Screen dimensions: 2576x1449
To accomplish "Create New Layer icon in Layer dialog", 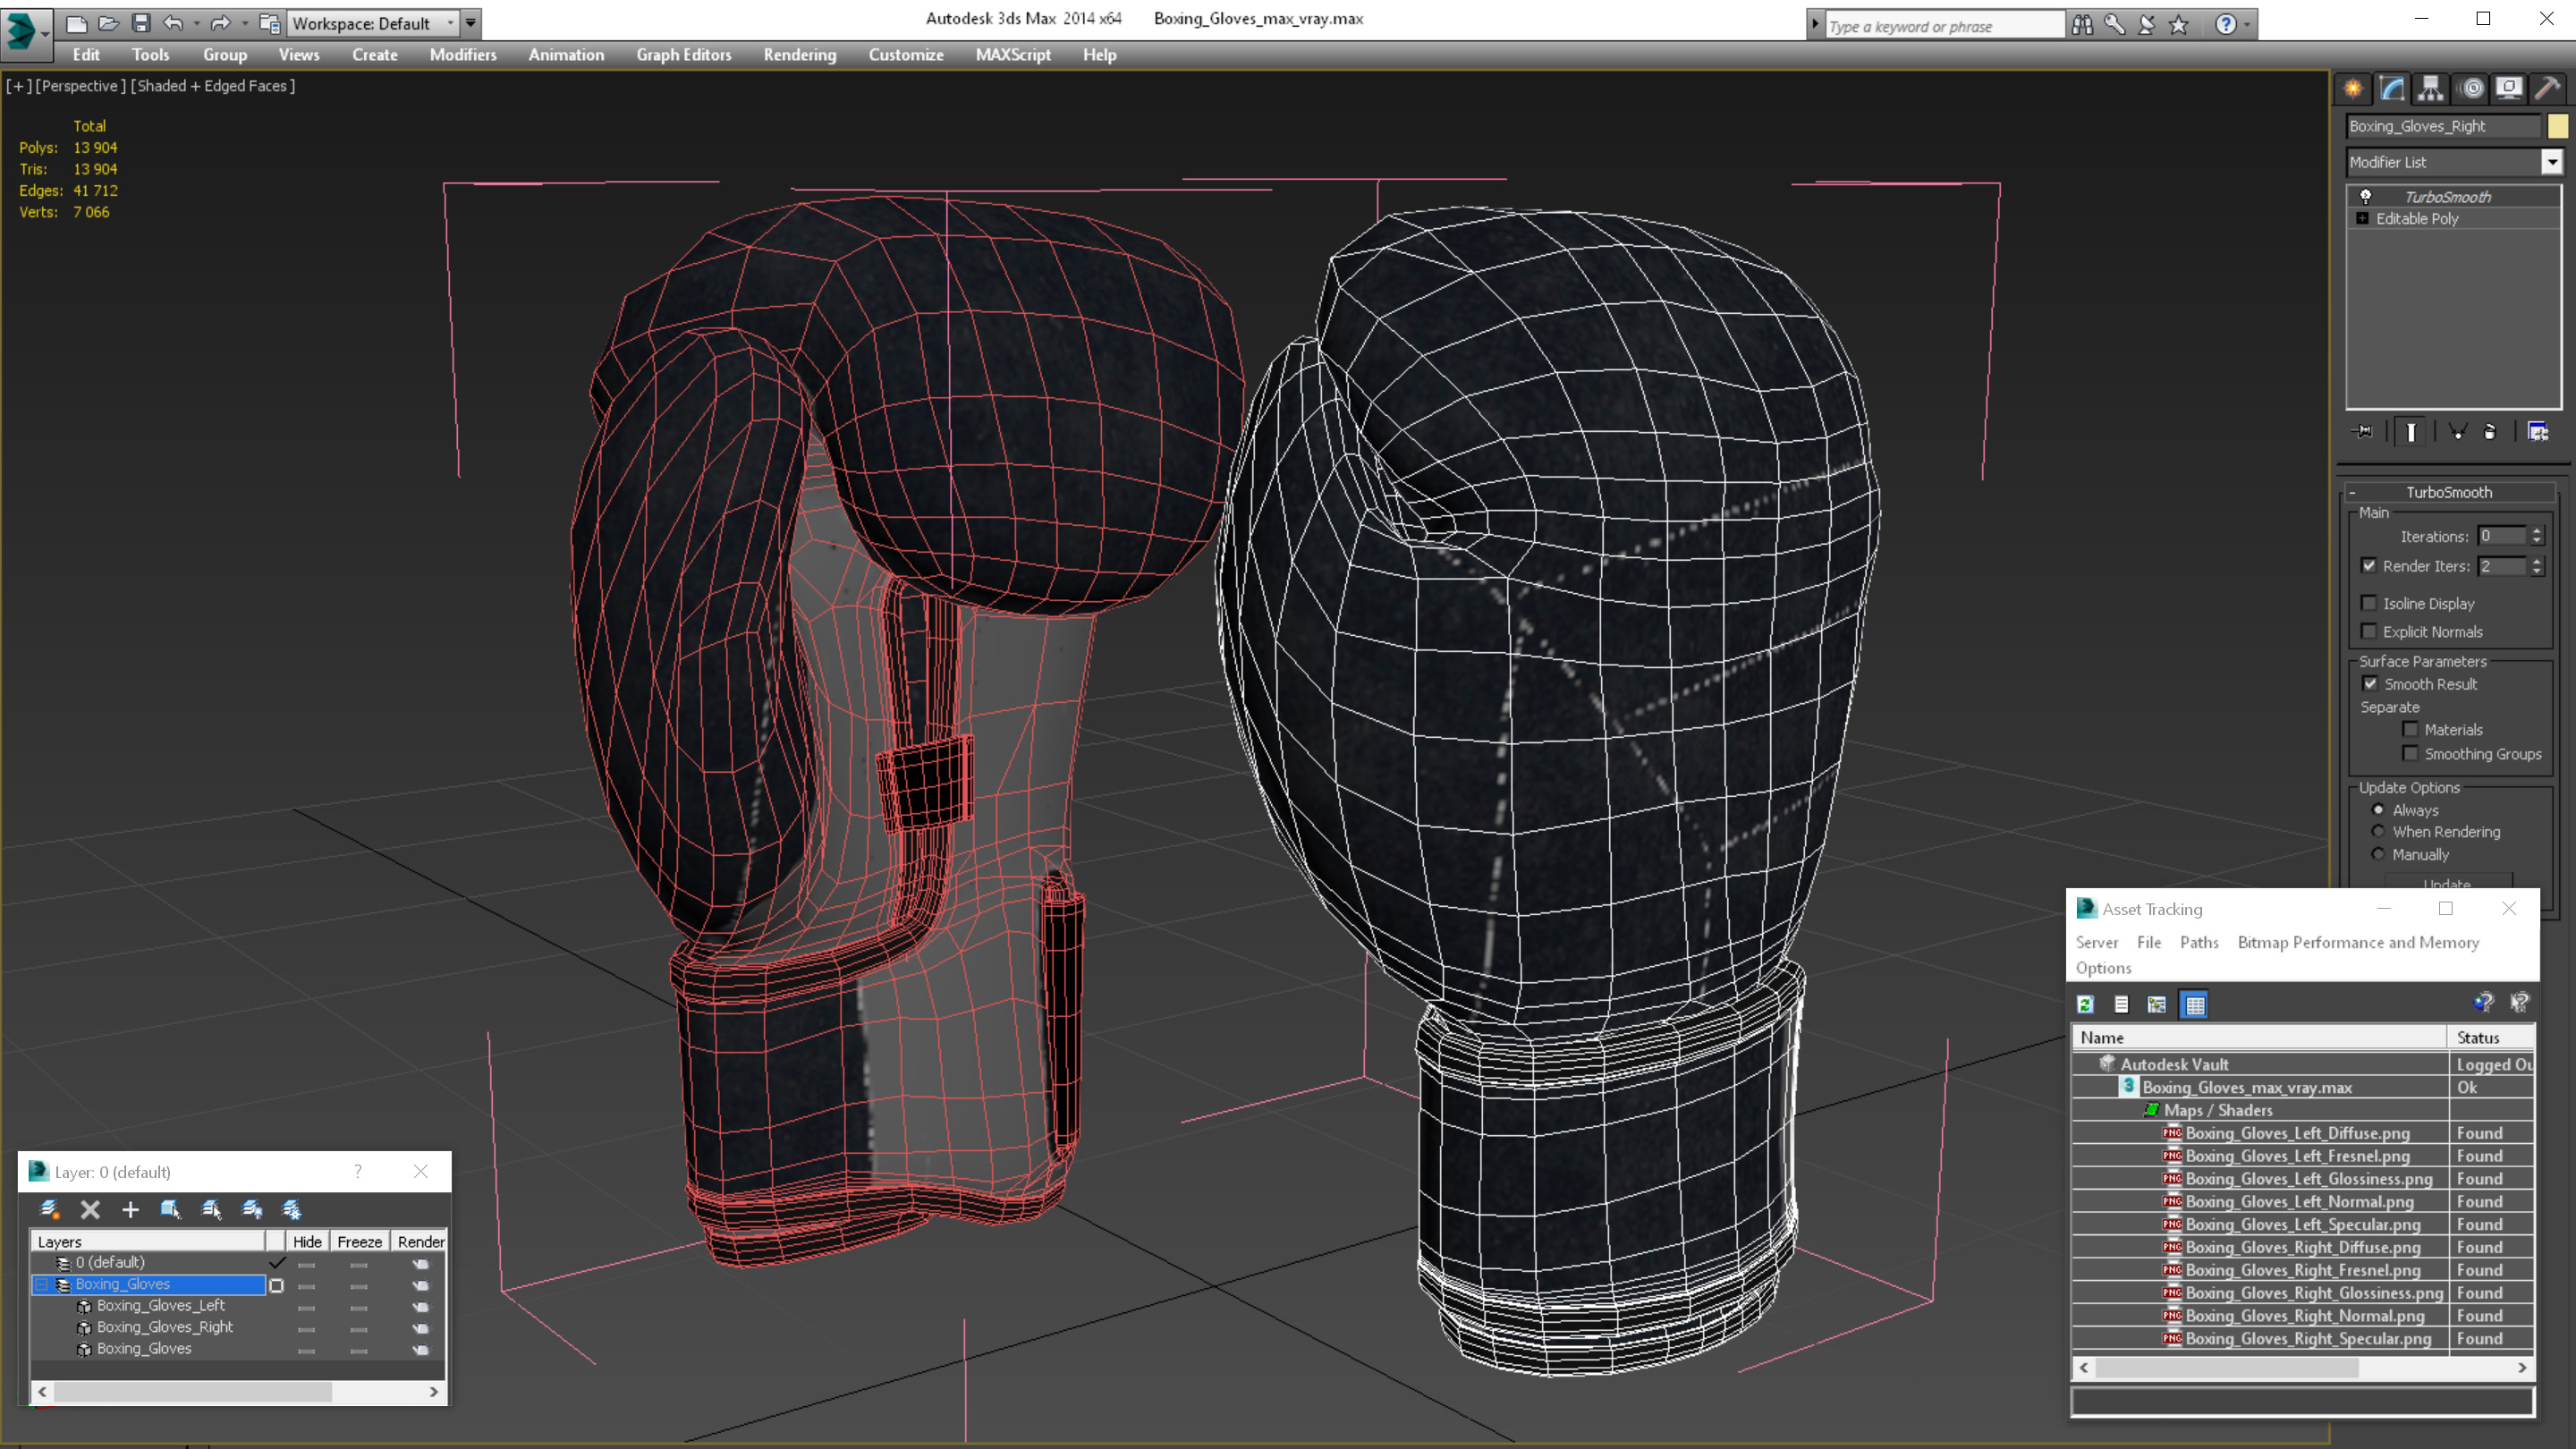I will 49,1209.
